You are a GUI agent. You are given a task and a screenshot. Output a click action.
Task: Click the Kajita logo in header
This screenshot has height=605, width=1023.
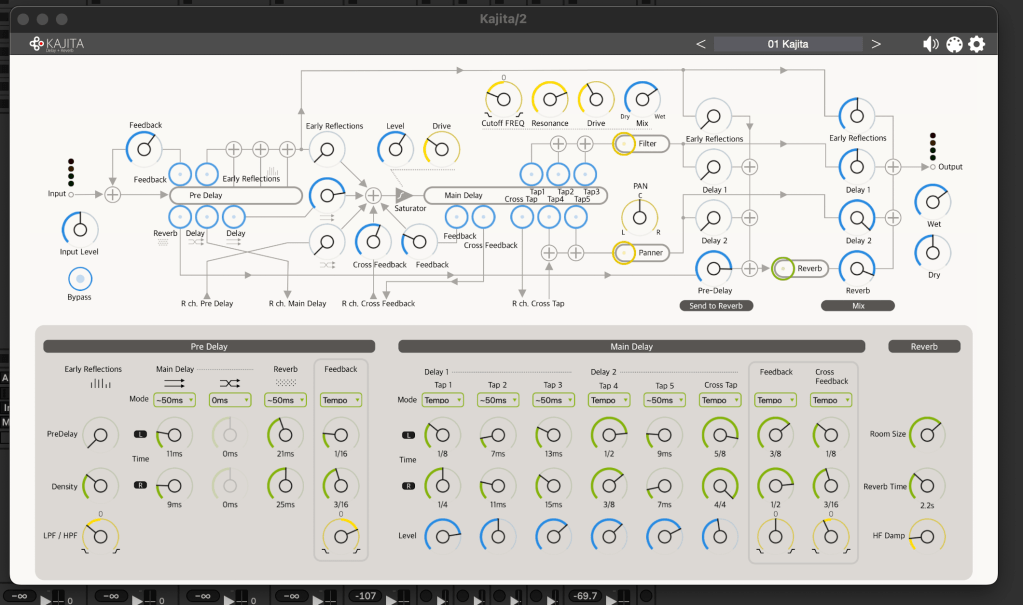point(59,44)
